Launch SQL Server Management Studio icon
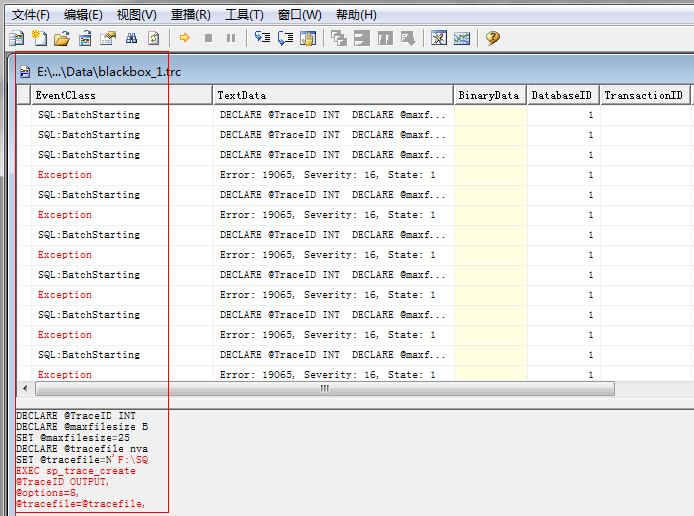This screenshot has width=694, height=516. [x=439, y=38]
